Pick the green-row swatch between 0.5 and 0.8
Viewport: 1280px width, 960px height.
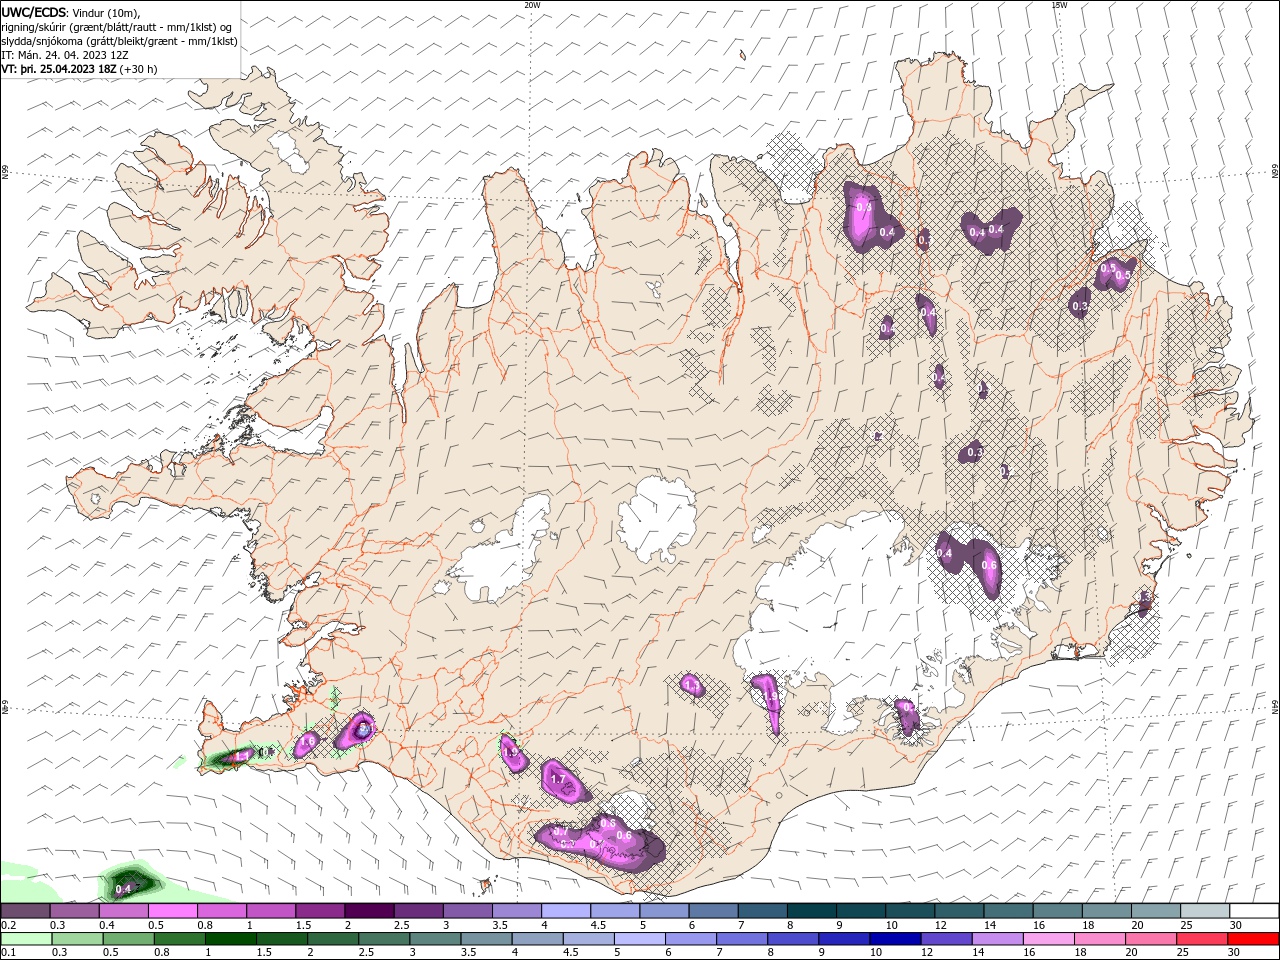click(x=128, y=939)
